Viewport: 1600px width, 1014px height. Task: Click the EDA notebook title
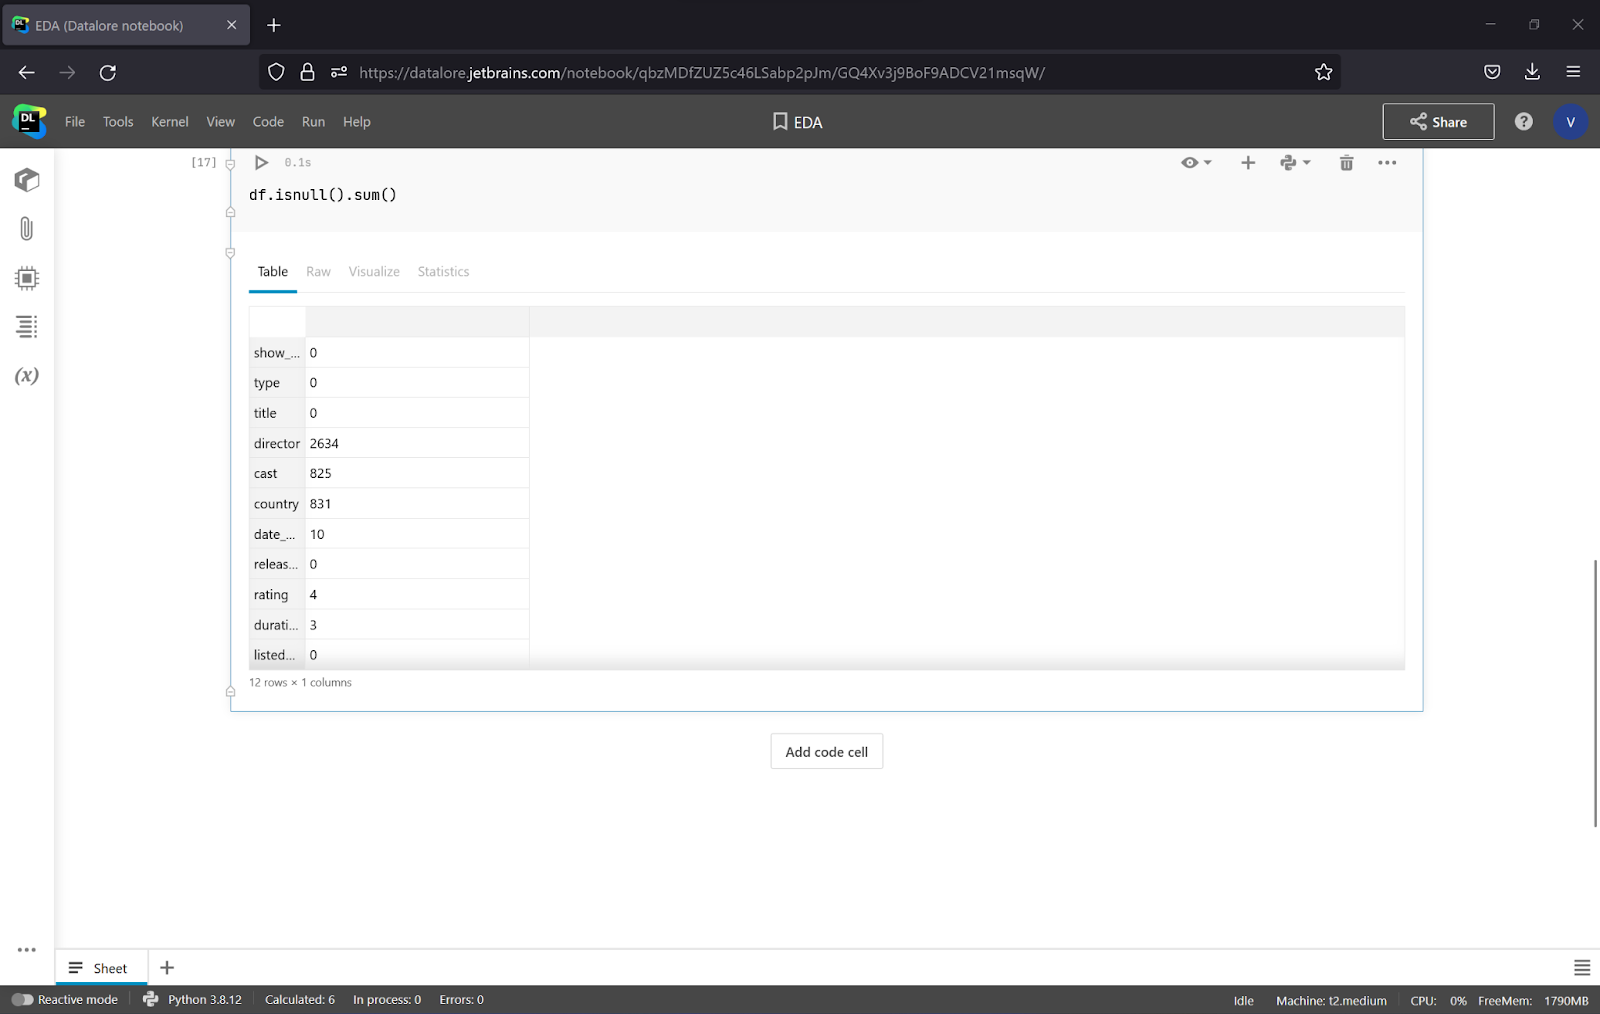click(x=808, y=122)
